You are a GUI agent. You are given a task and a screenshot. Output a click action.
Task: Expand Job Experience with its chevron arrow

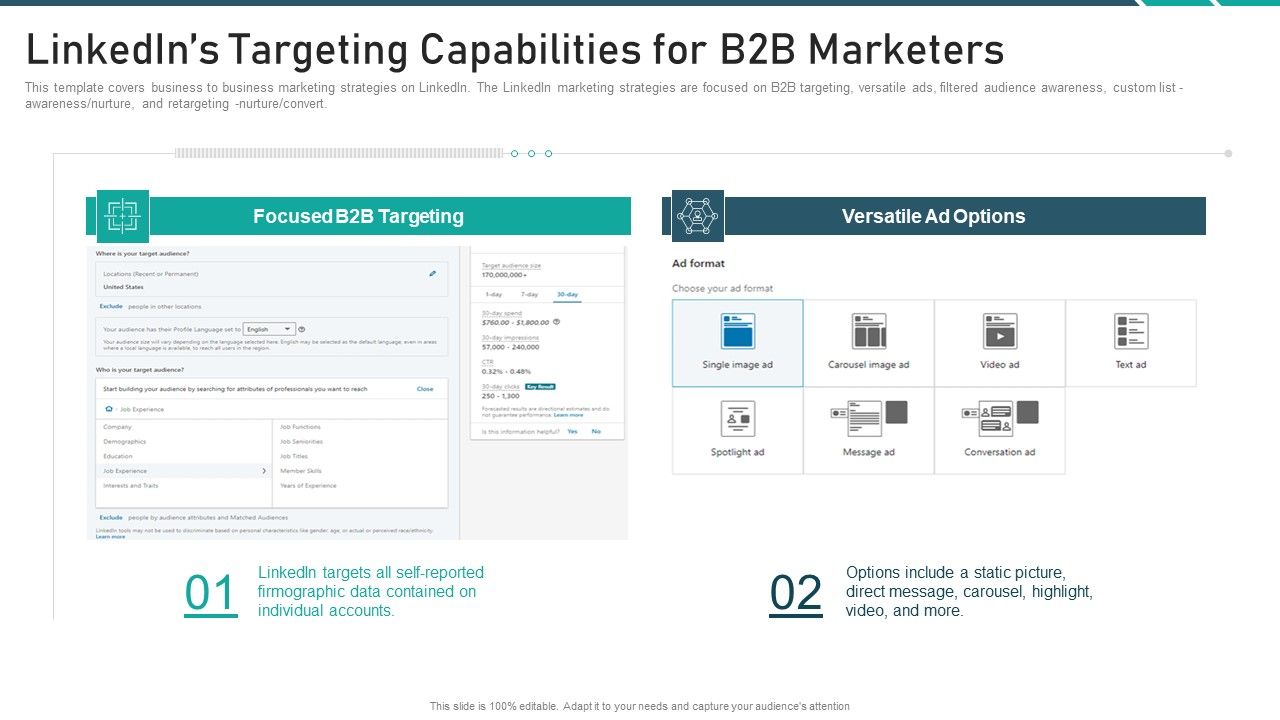click(x=264, y=470)
